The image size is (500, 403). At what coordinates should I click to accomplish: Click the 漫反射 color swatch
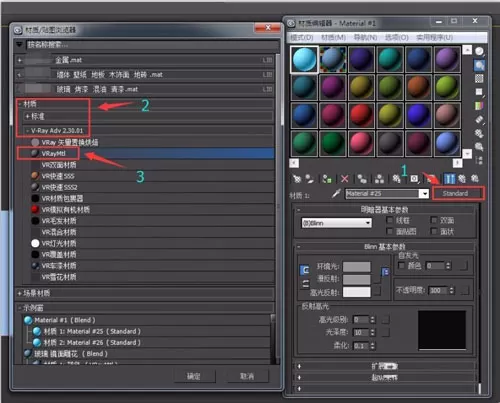coord(357,279)
